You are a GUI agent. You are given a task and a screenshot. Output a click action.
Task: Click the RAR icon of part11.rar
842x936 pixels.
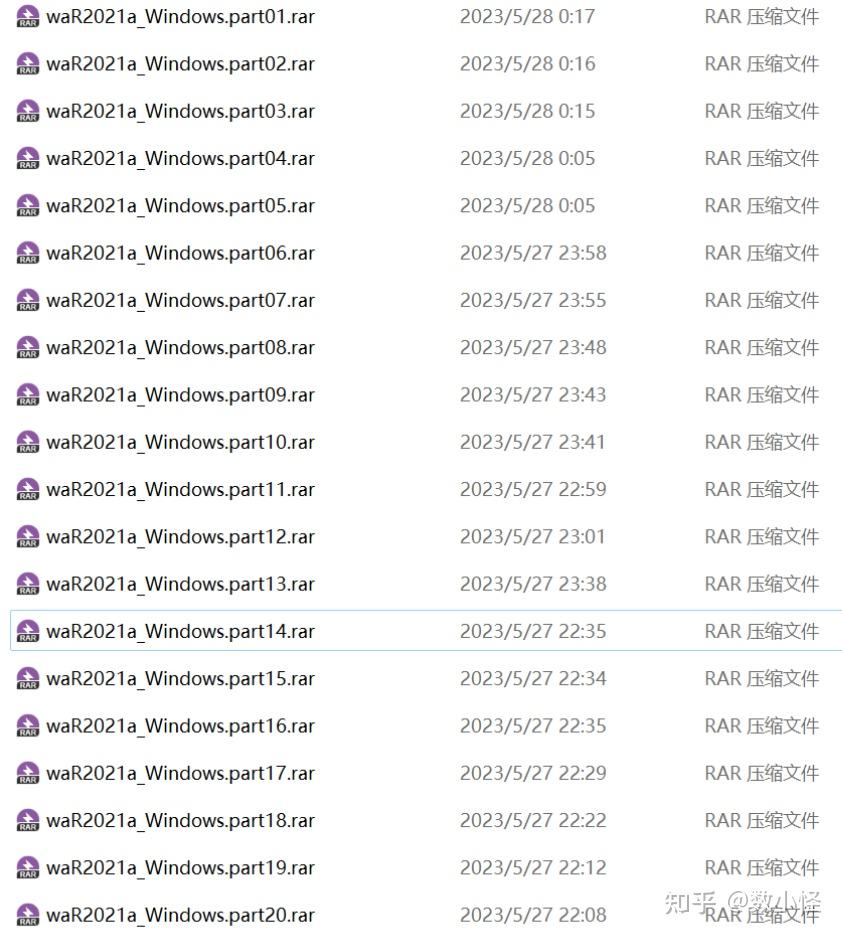(x=27, y=489)
